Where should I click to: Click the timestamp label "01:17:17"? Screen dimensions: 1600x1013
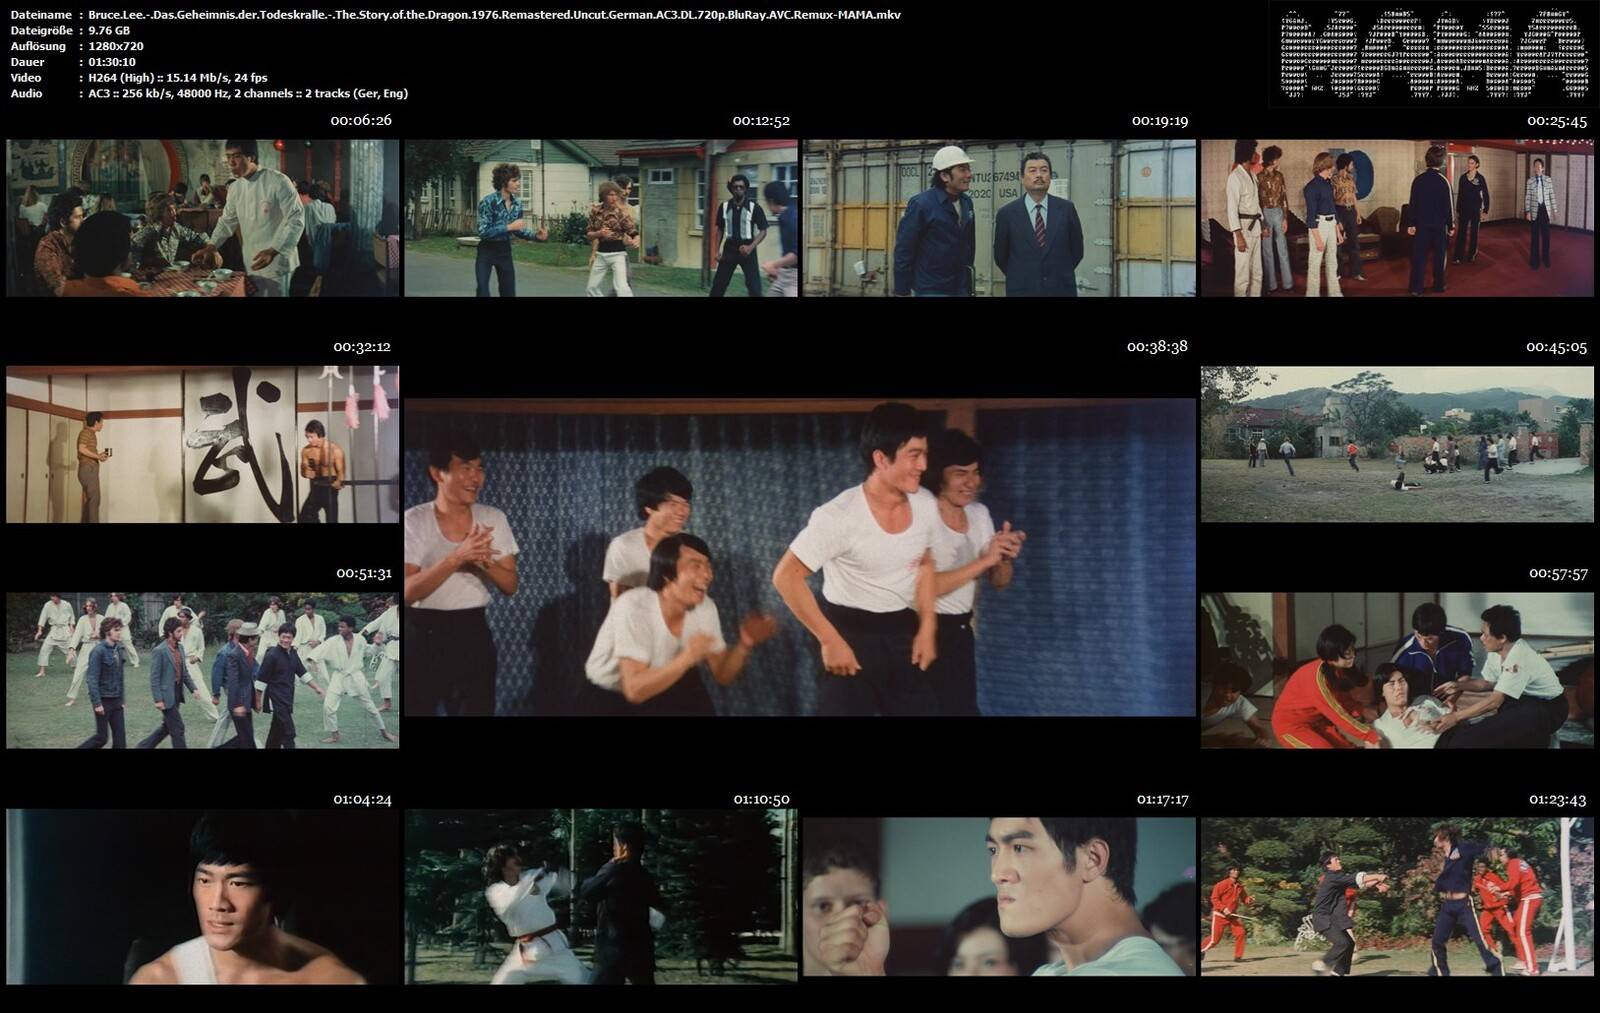(x=1162, y=799)
